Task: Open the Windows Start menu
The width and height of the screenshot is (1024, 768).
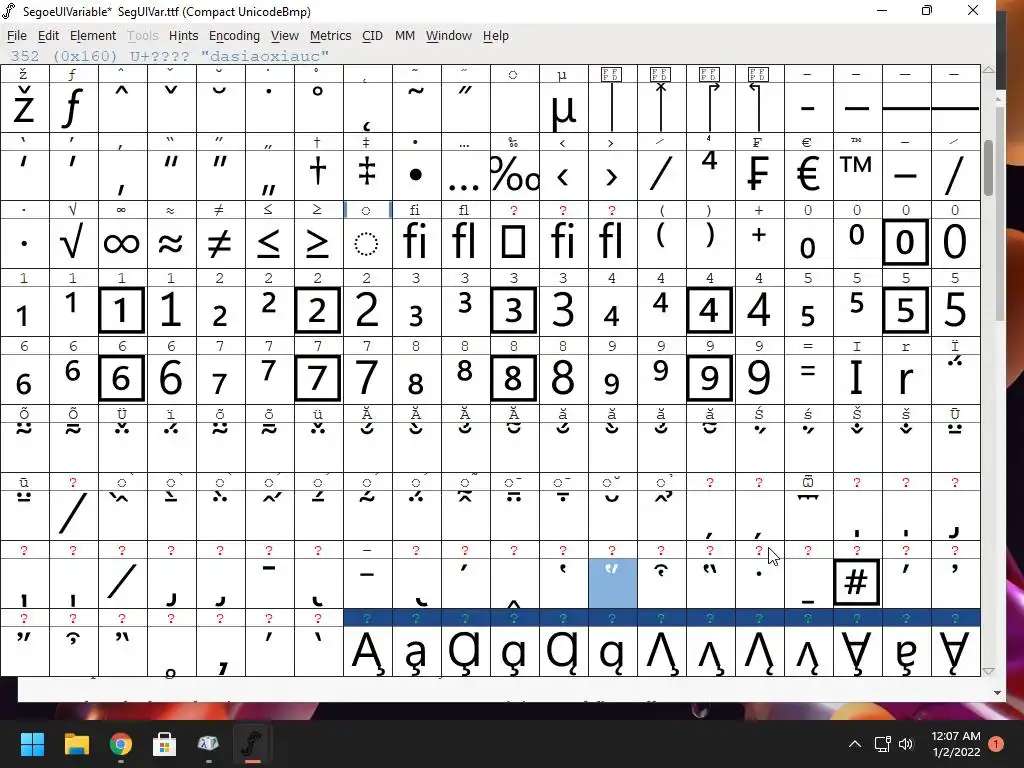Action: point(32,744)
